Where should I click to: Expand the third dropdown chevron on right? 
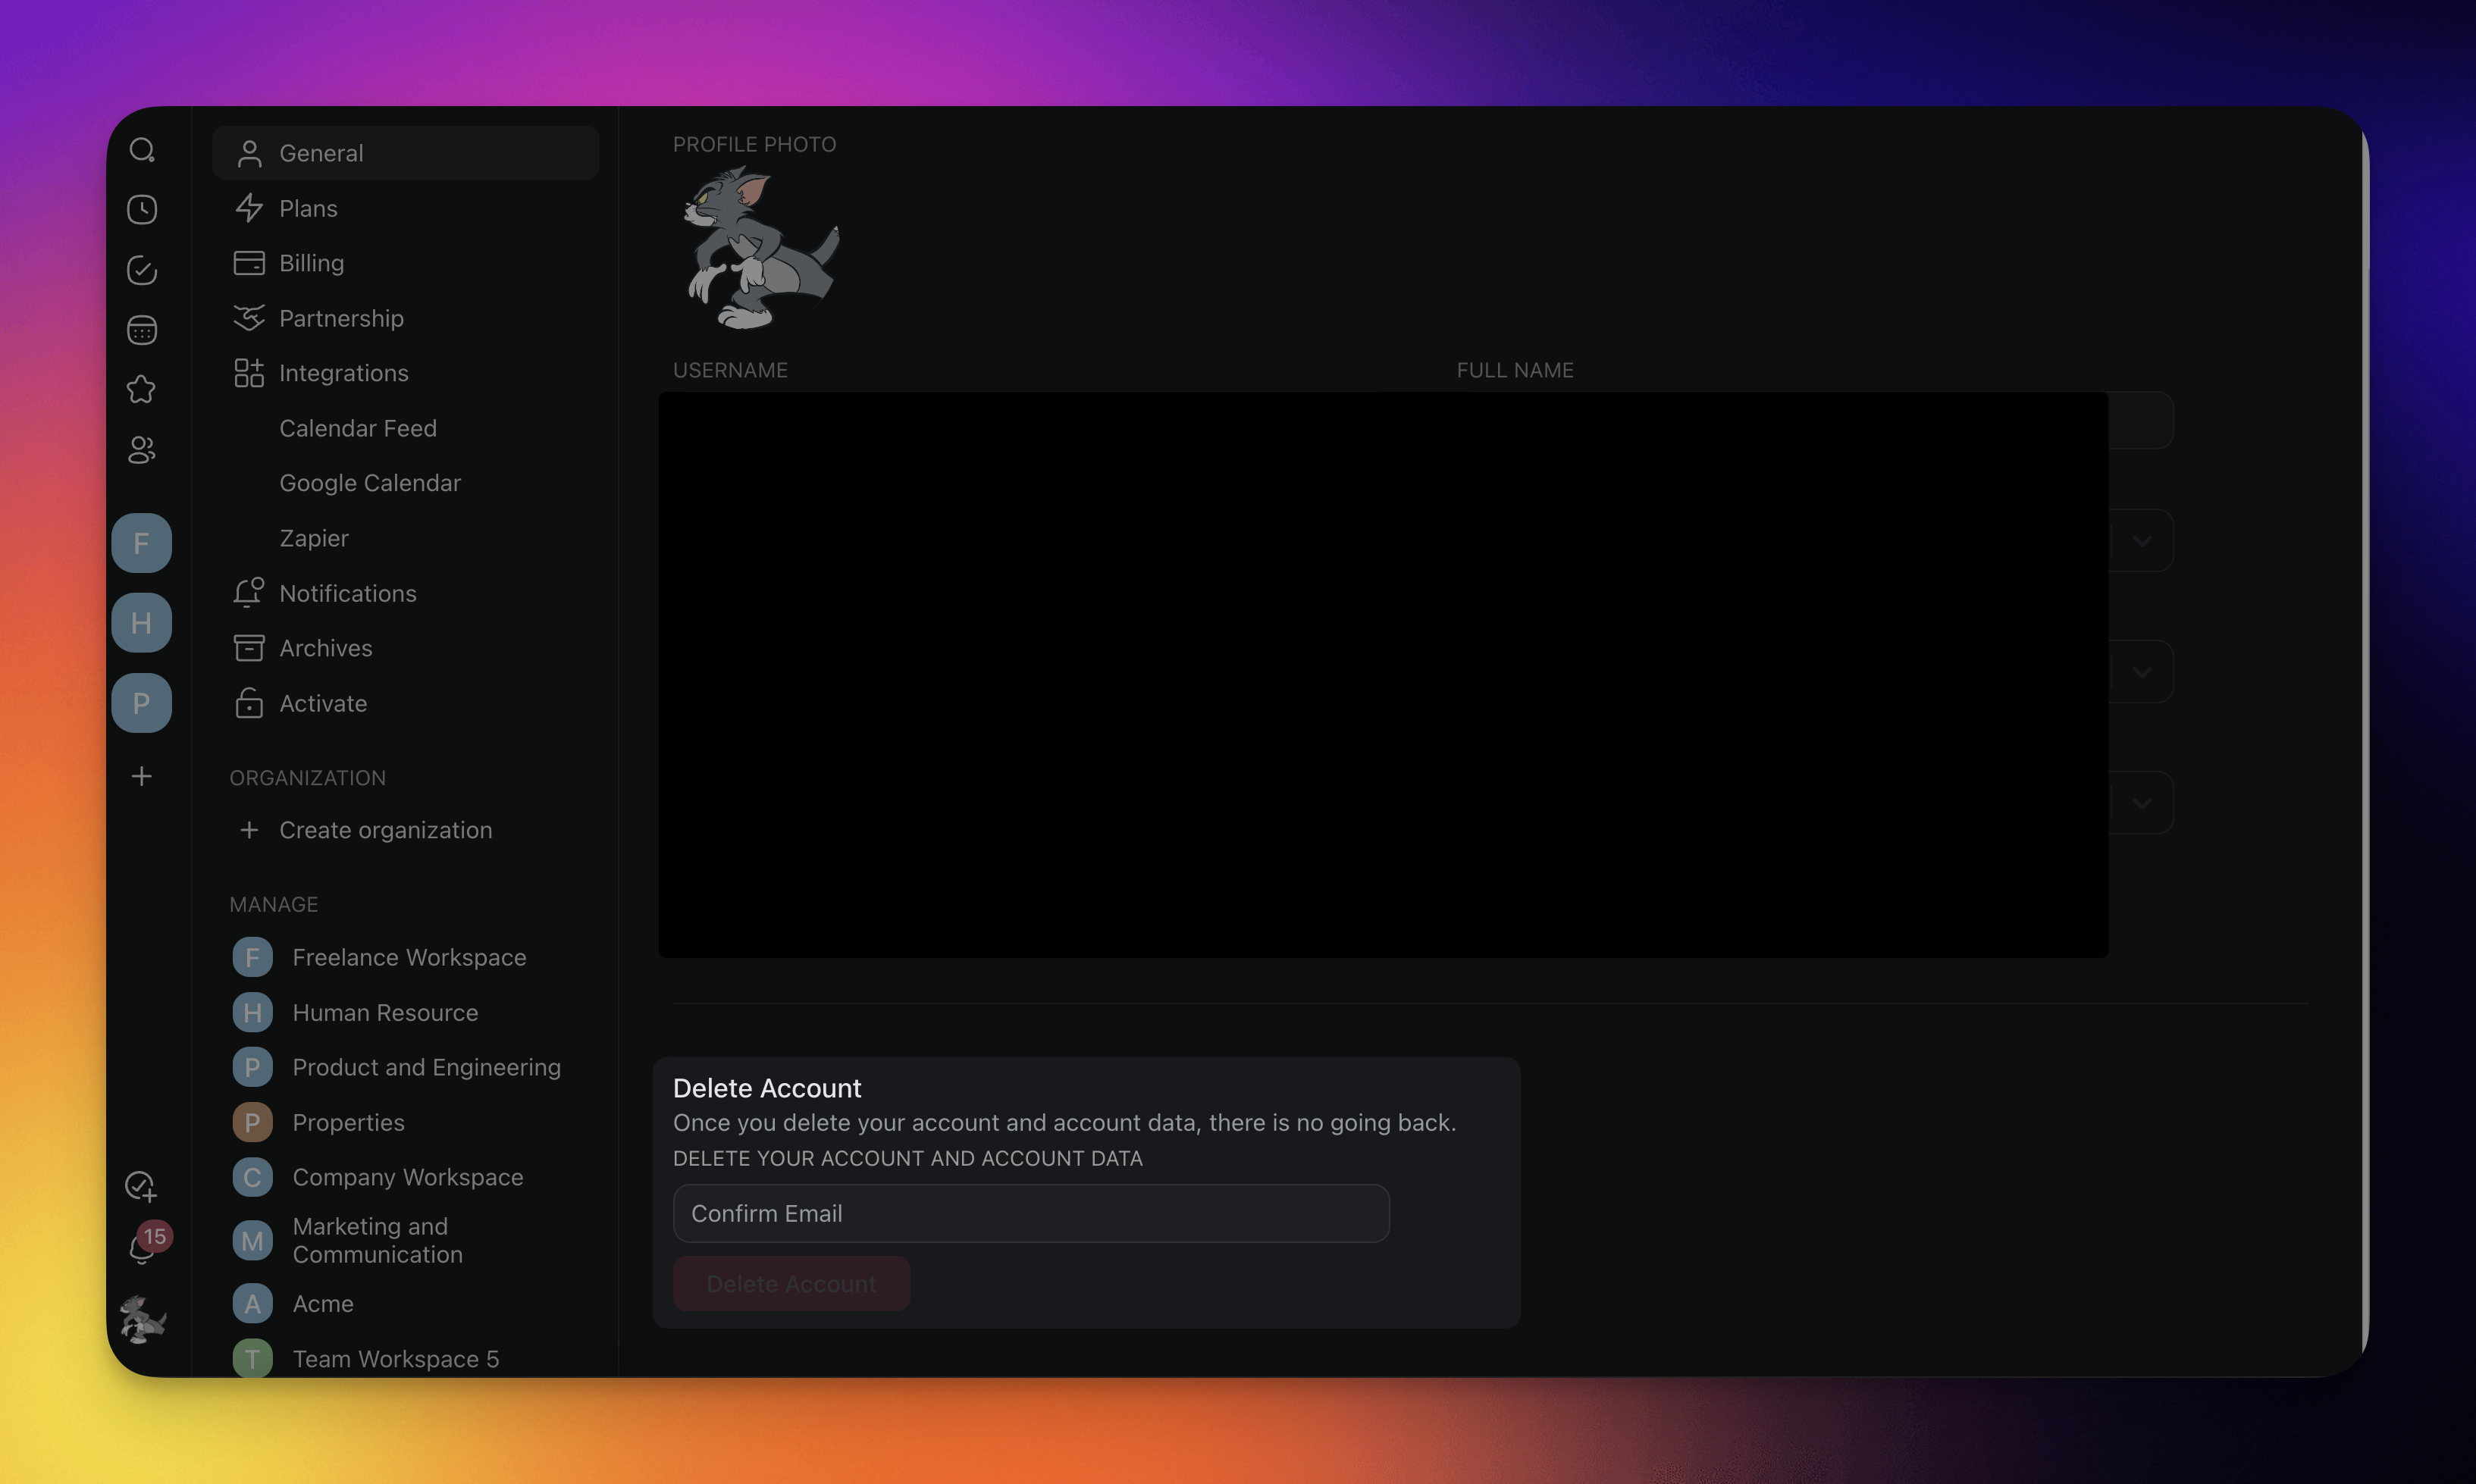(x=2141, y=803)
